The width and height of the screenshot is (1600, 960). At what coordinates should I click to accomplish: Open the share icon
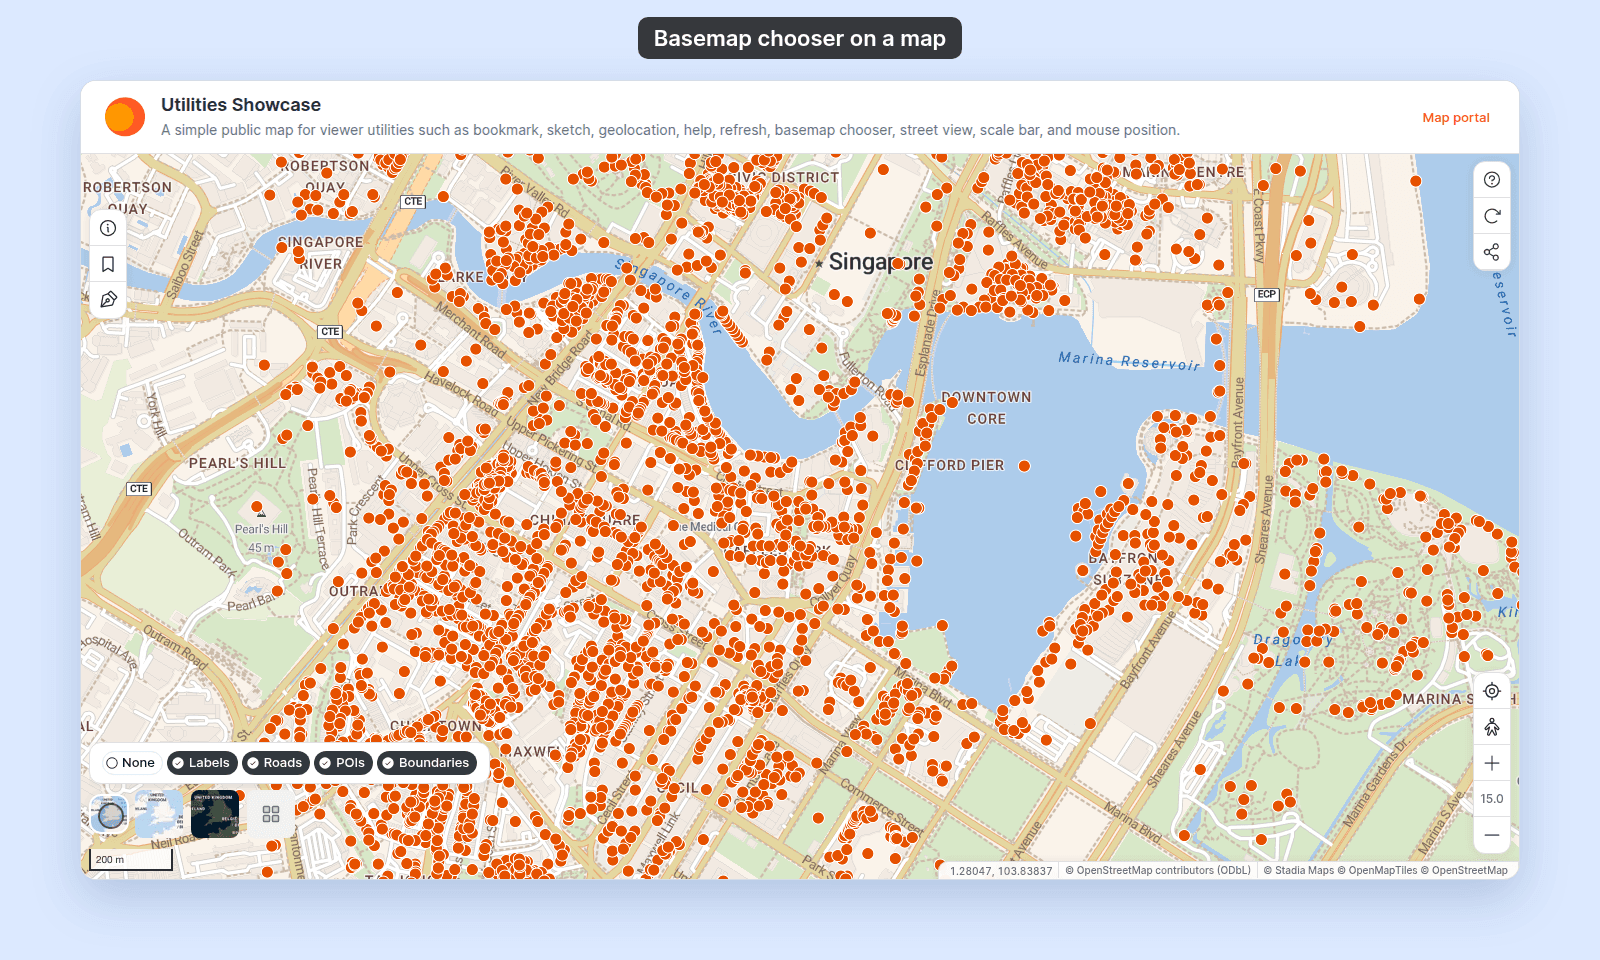coord(1492,252)
